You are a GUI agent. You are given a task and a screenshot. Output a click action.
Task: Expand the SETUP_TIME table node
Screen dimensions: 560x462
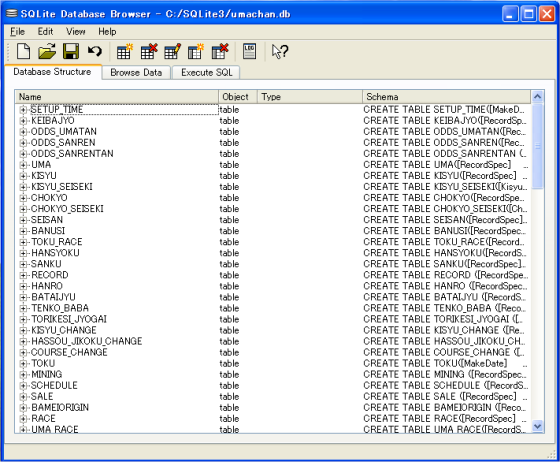pos(23,110)
